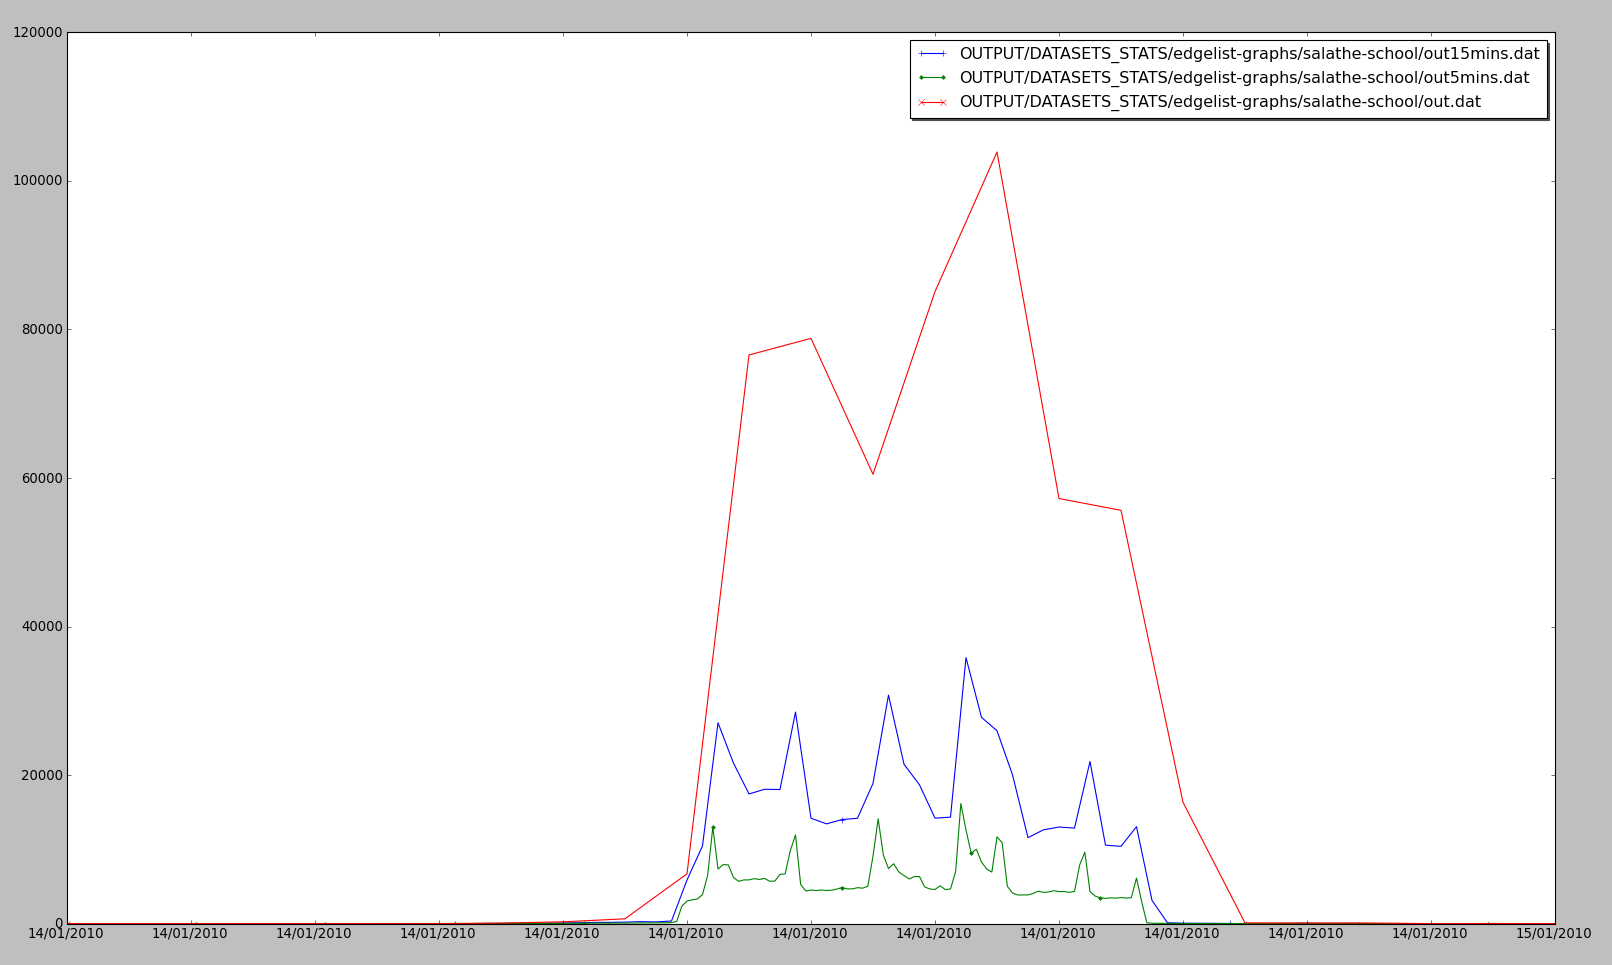Viewport: 1612px width, 965px height.
Task: Click the green line sample in legend
Action: (932, 78)
